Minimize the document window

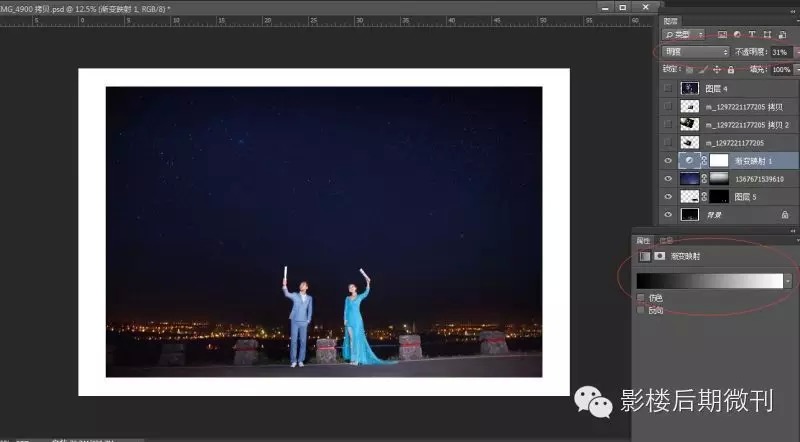pyautogui.click(x=605, y=8)
